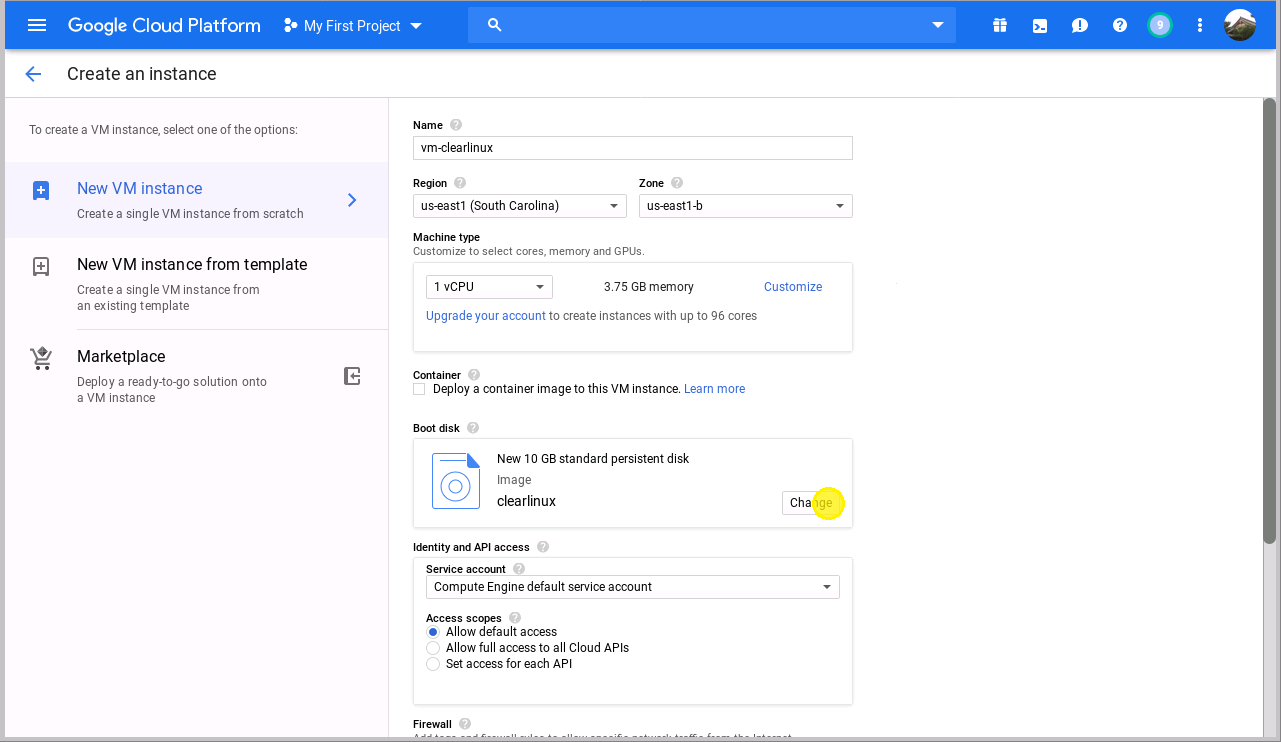Open the 1 vCPU machine type dropdown
Image resolution: width=1281 pixels, height=742 pixels.
[x=490, y=287]
